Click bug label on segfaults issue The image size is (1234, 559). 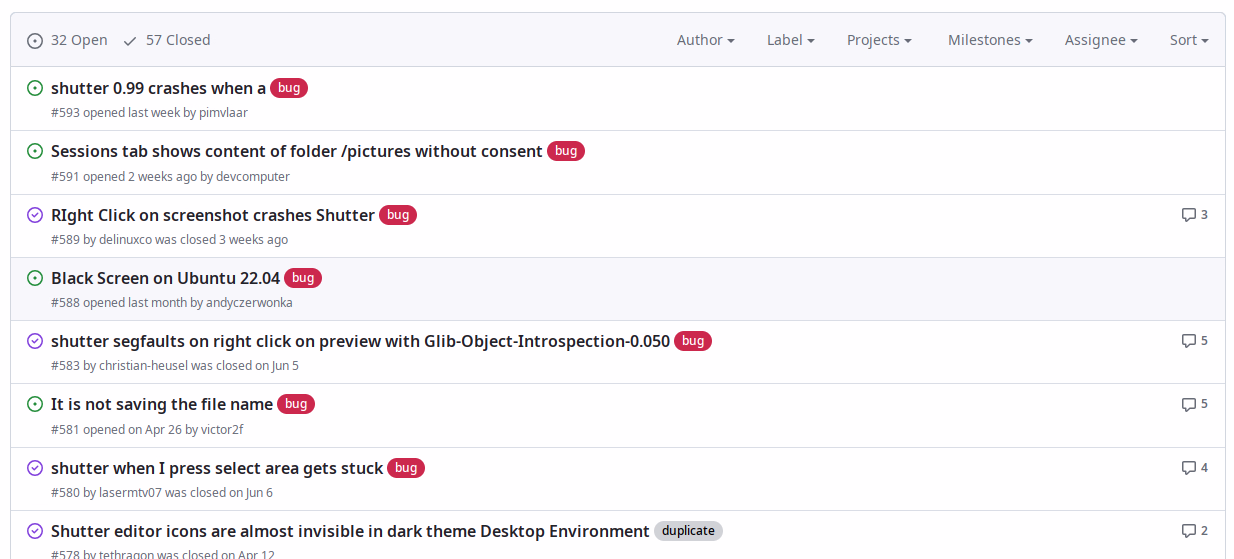693,341
